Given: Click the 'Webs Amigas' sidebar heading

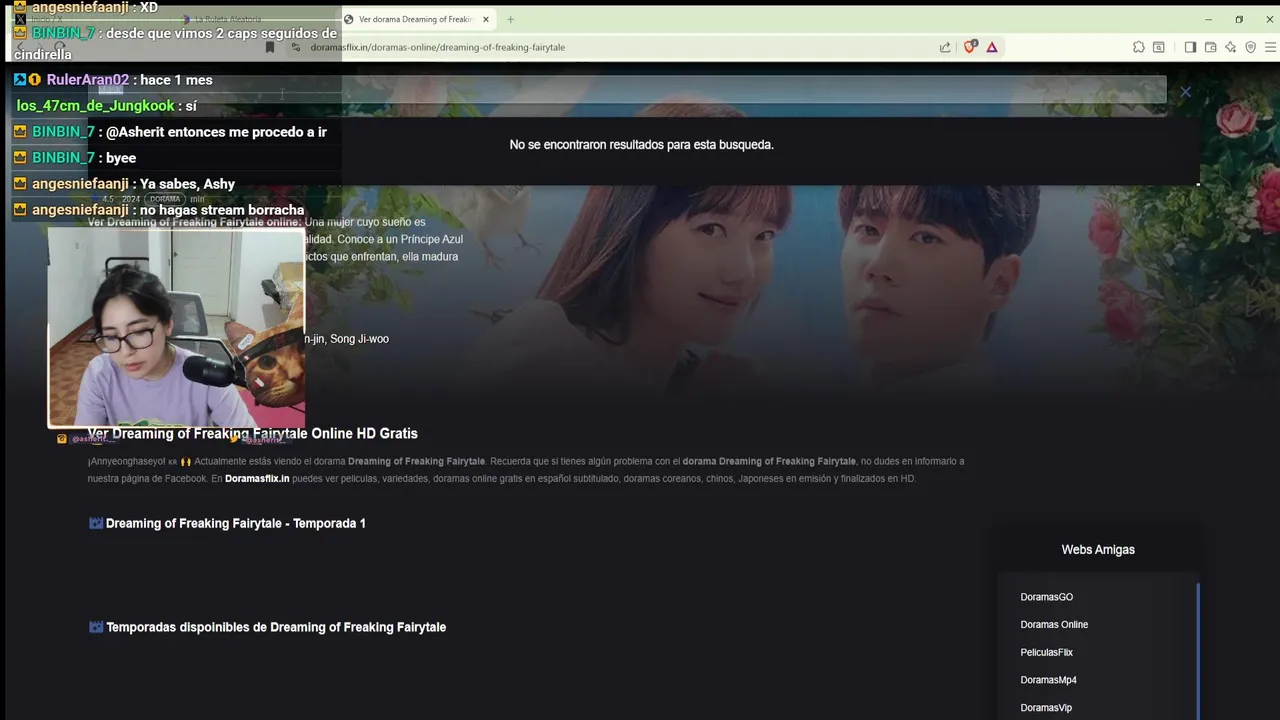Looking at the screenshot, I should pyautogui.click(x=1098, y=550).
